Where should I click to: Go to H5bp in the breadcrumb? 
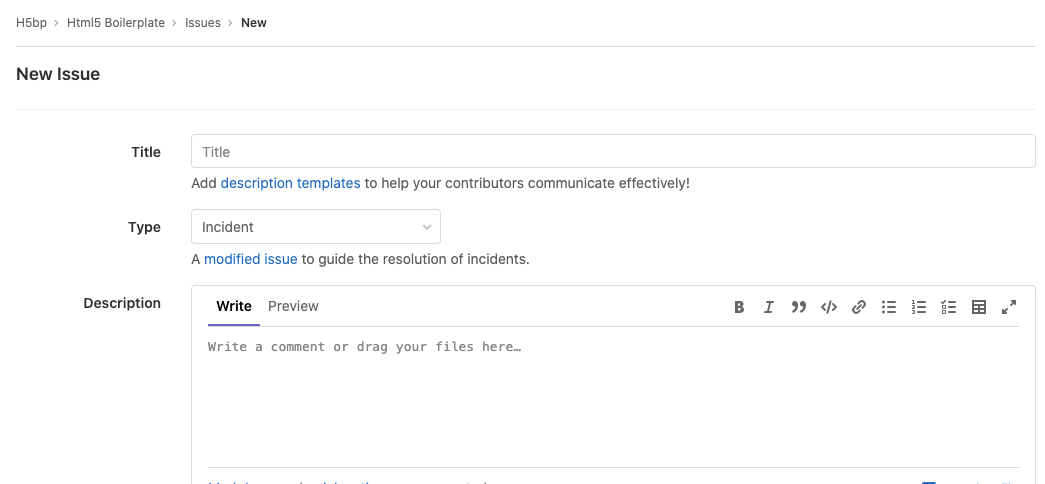31,22
